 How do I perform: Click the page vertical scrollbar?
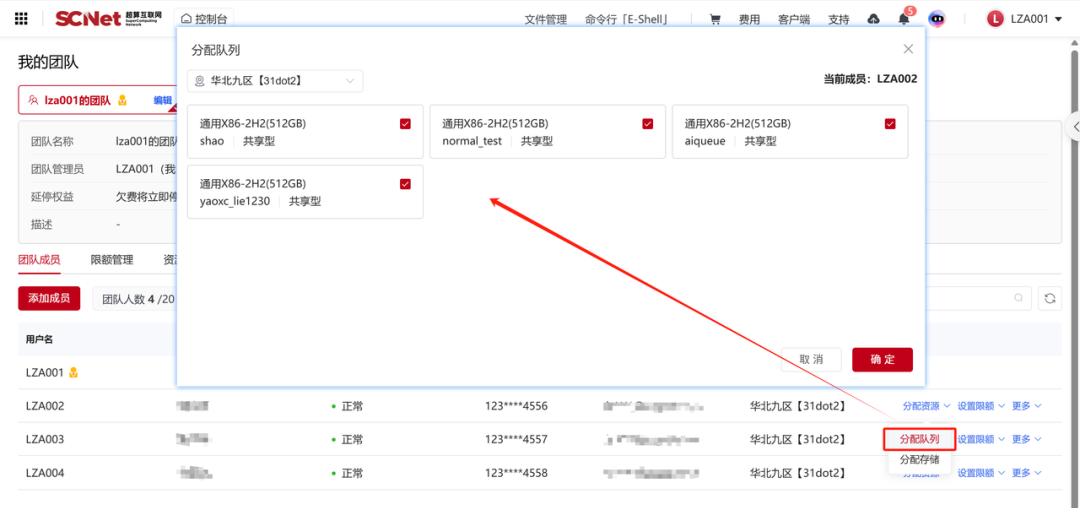pos(1075,275)
